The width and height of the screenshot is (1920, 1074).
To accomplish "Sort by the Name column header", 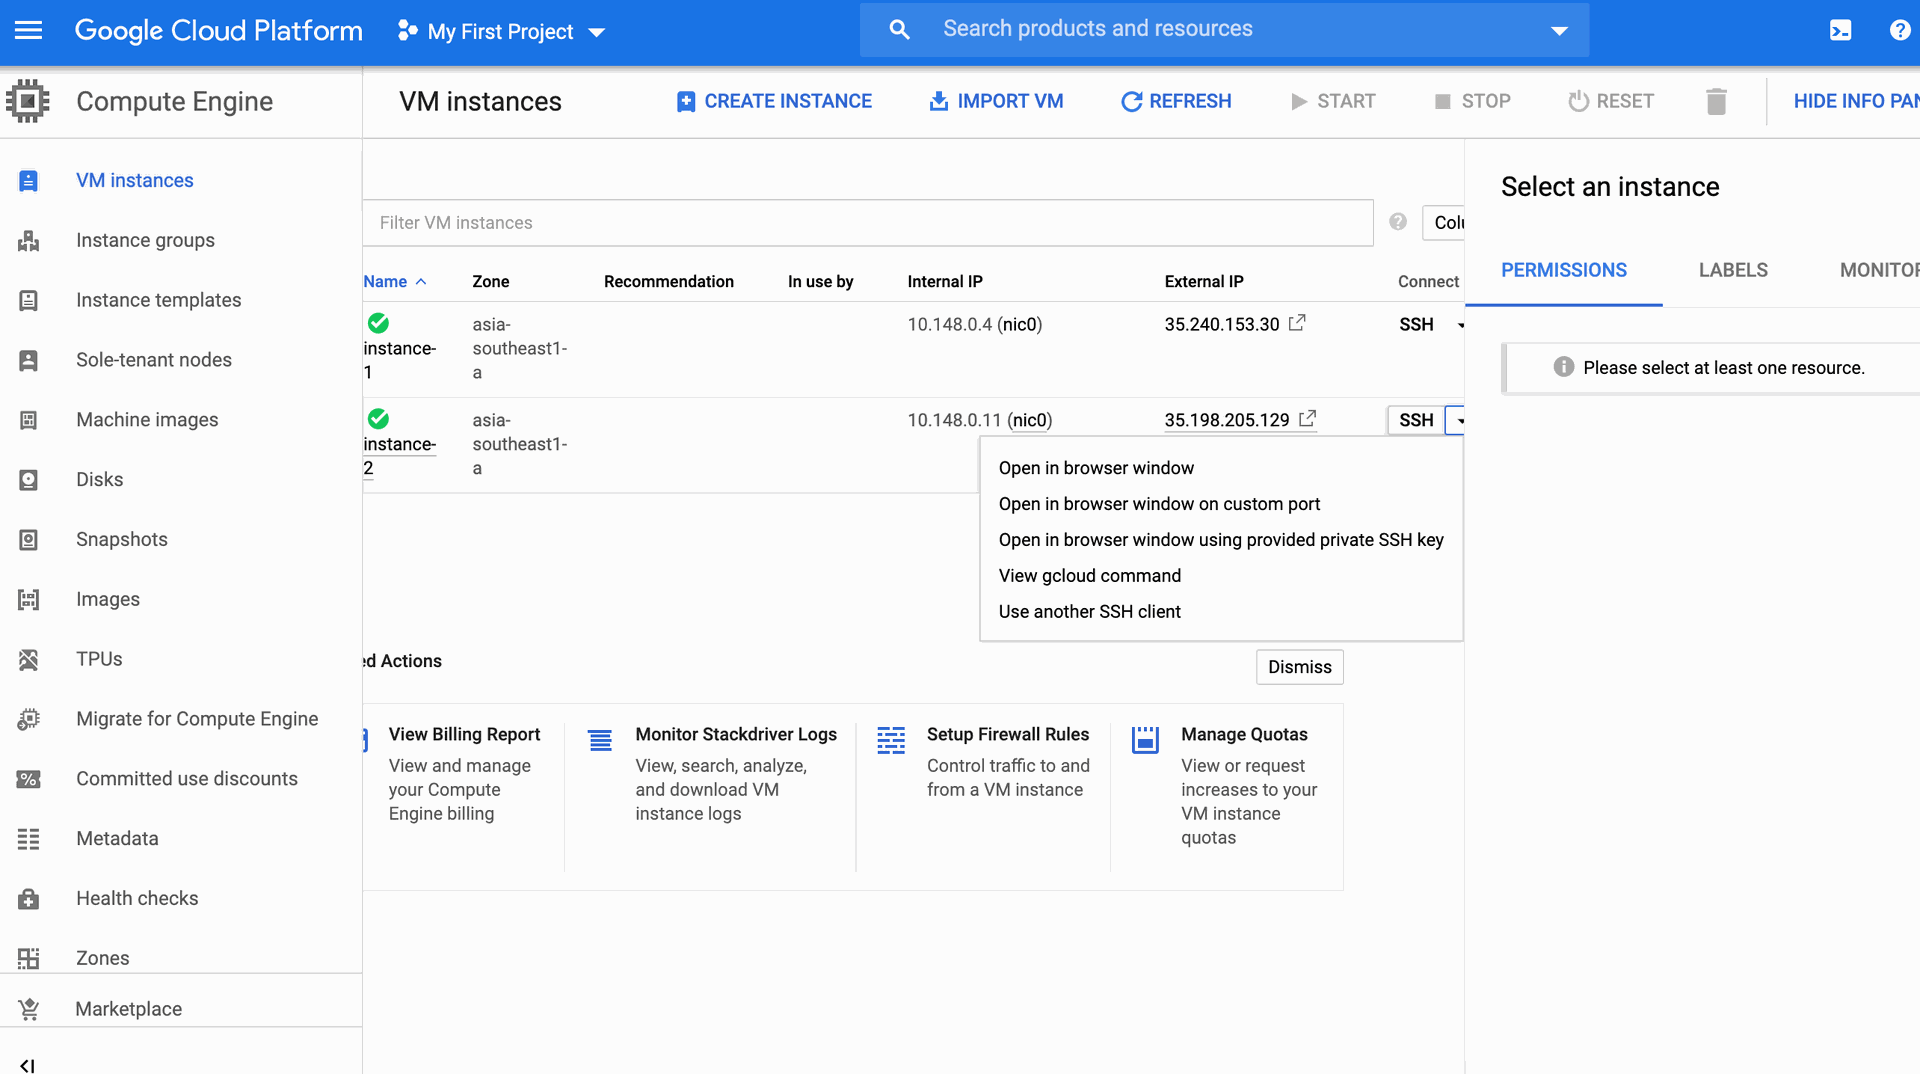I will coord(395,282).
